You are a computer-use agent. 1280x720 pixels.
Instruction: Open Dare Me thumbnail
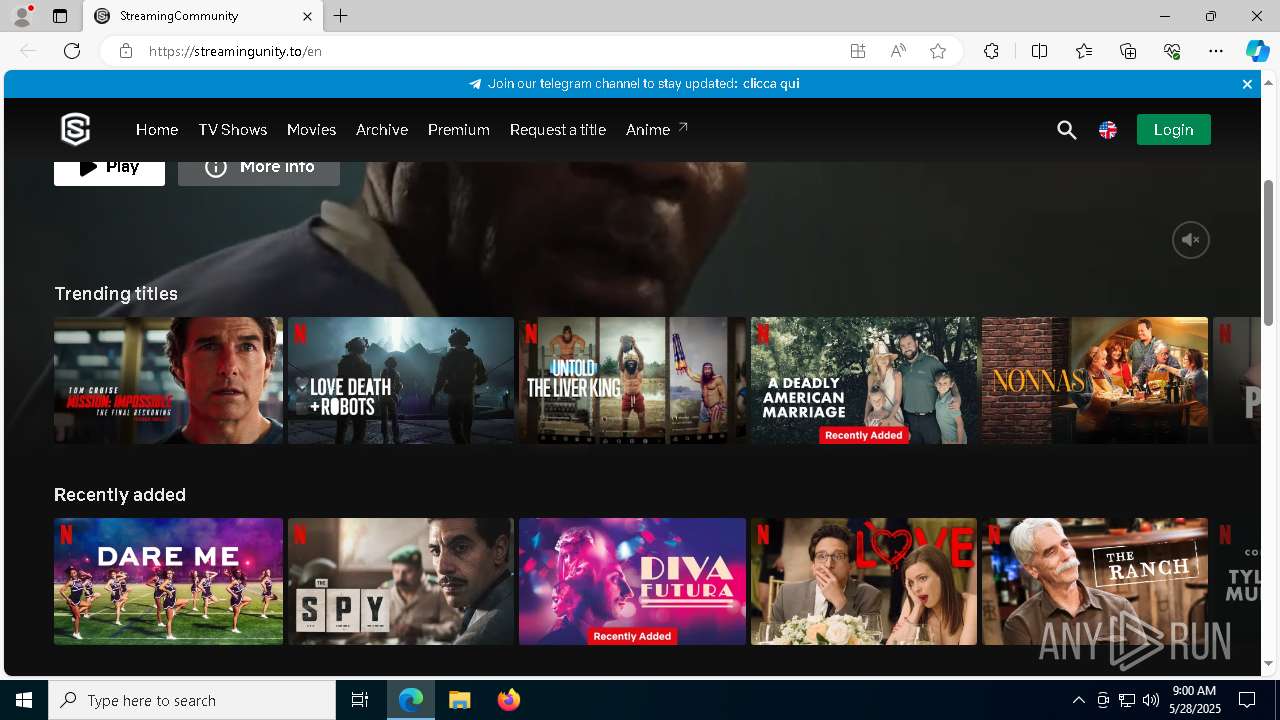168,581
